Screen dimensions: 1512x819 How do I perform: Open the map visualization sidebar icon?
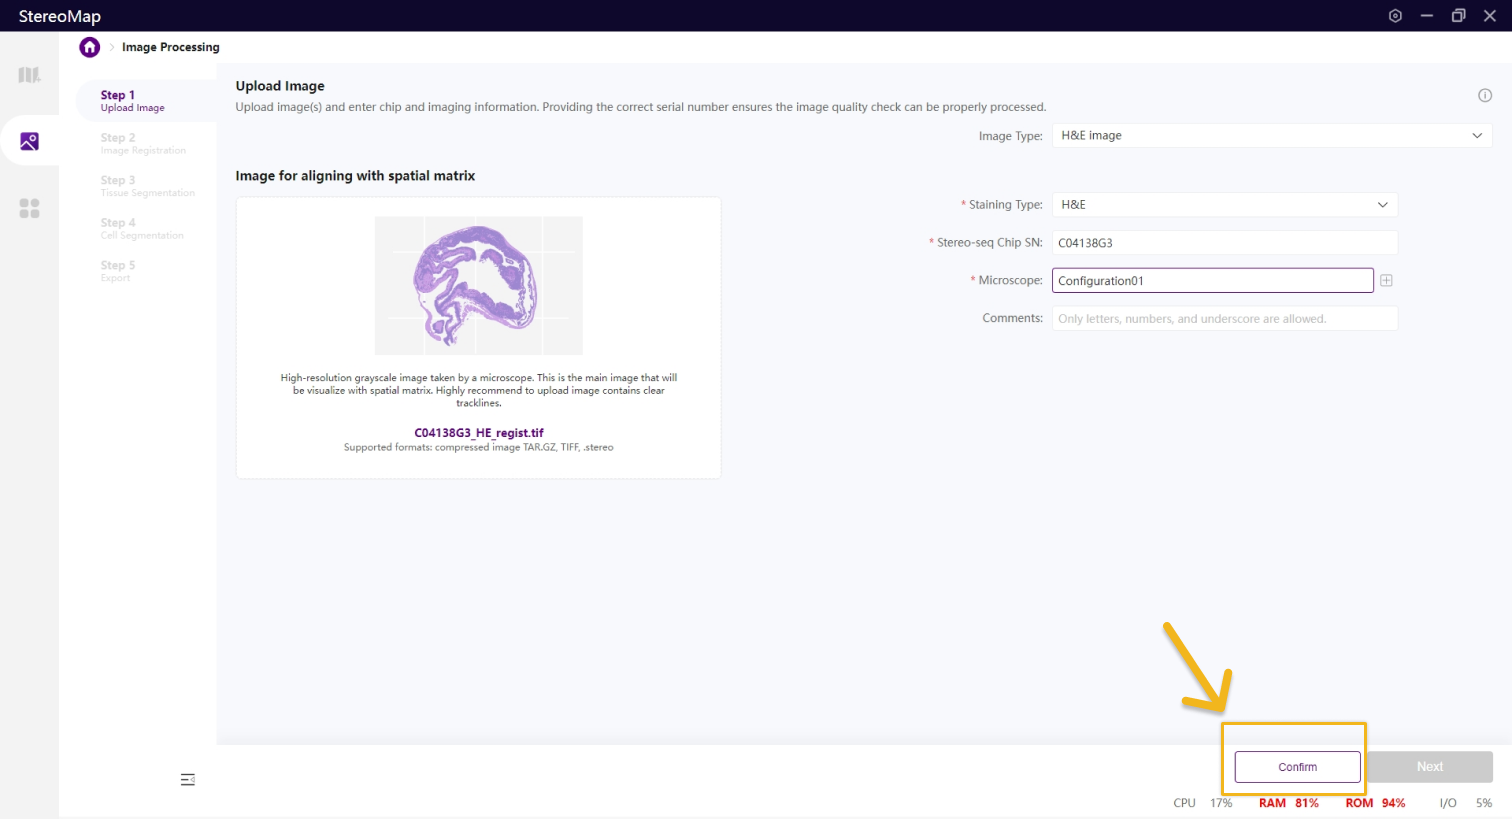pos(29,75)
